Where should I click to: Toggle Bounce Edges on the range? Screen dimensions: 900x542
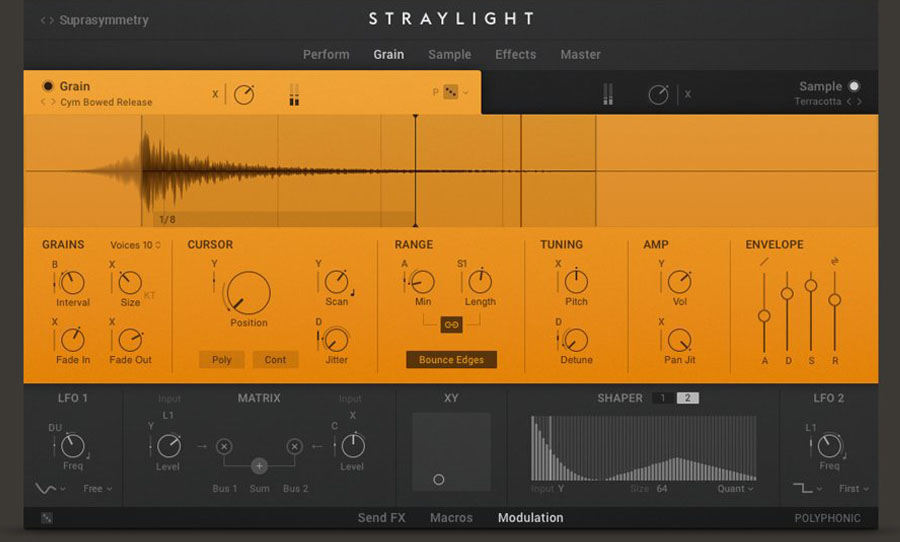(451, 359)
